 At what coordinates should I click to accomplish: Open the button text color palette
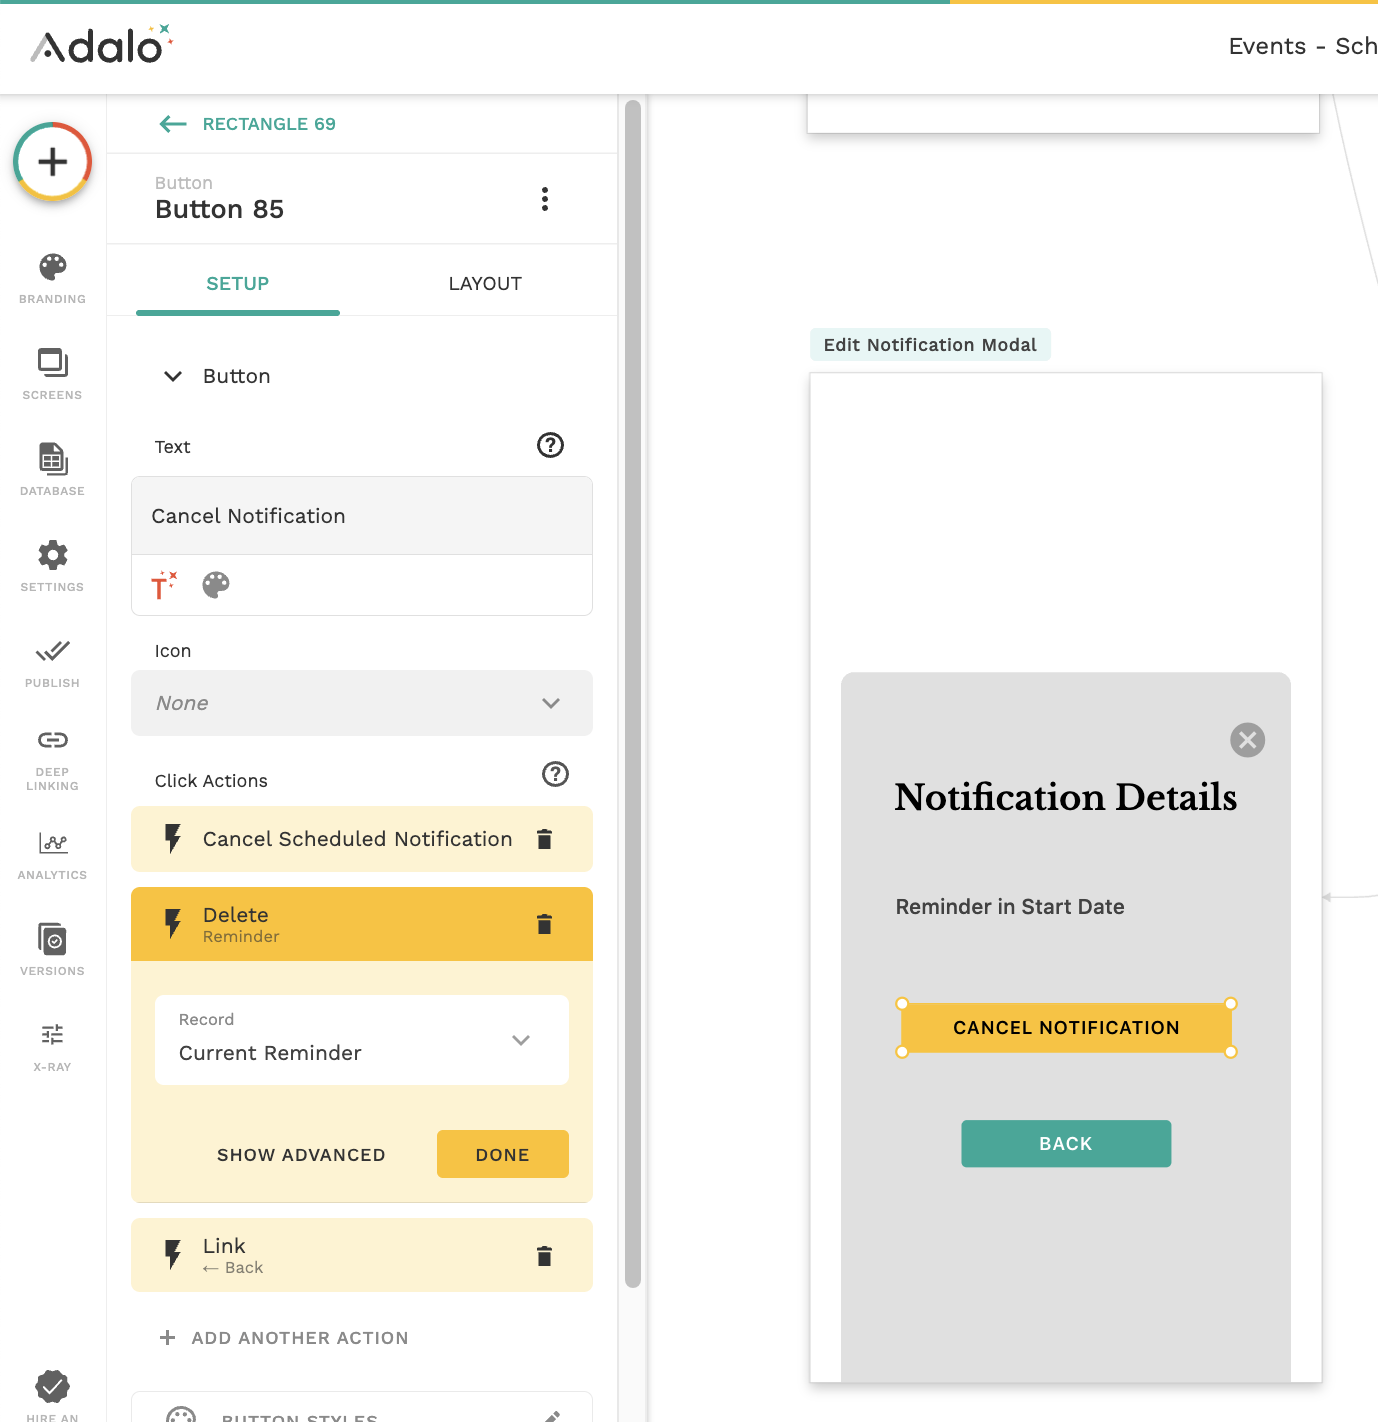point(216,585)
